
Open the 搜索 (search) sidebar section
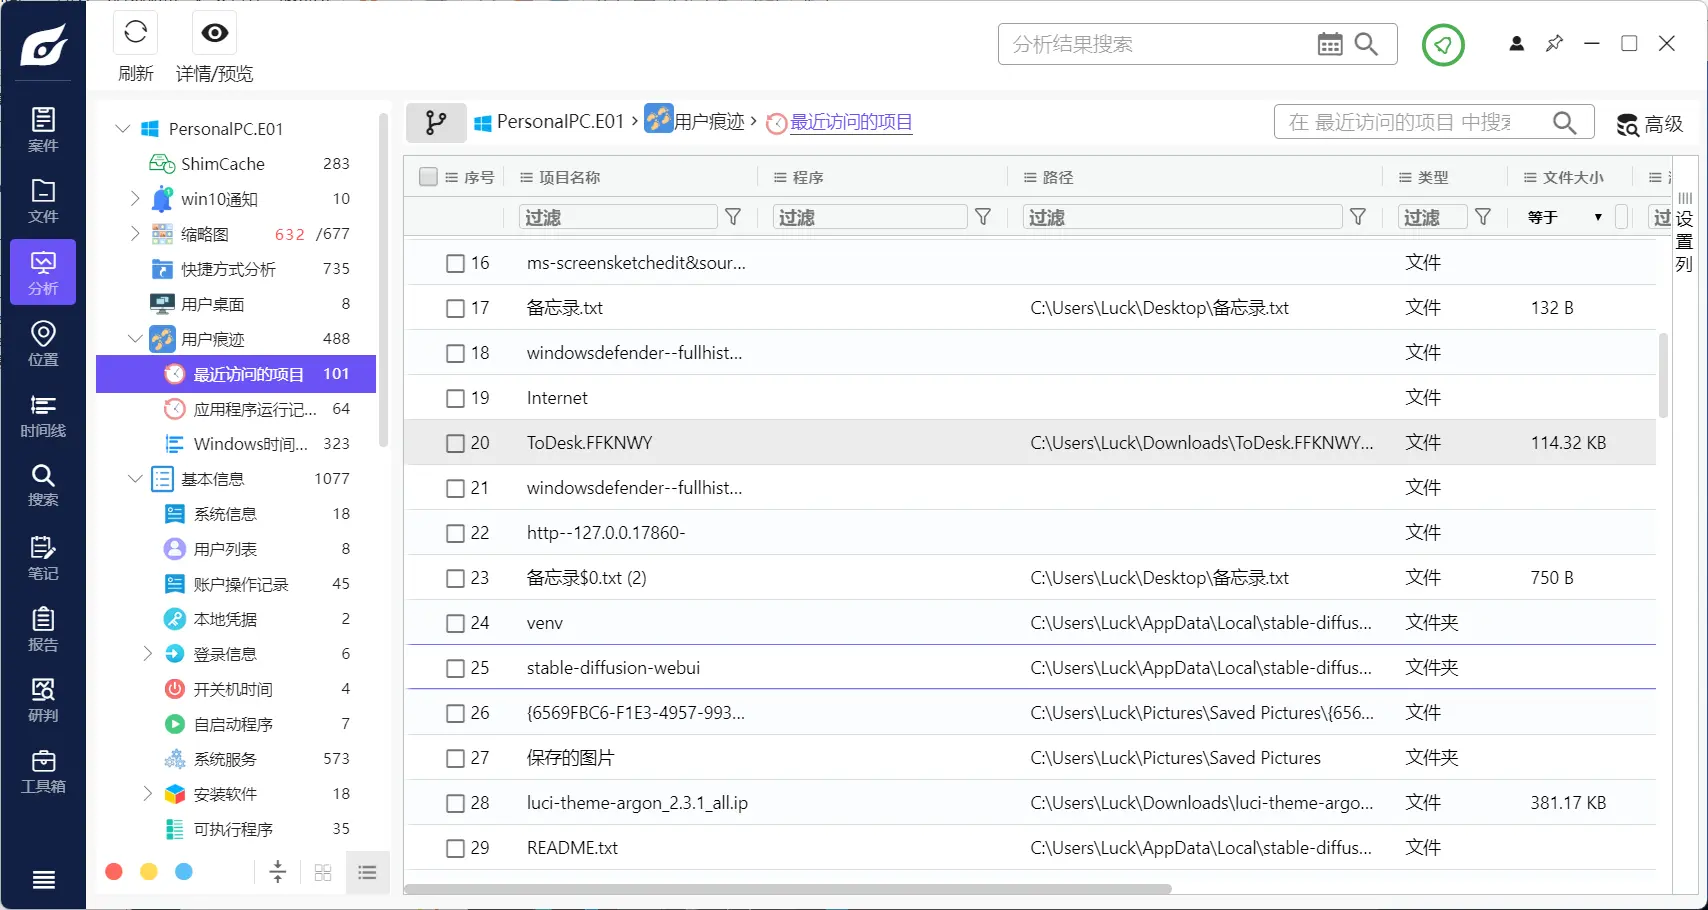click(43, 485)
